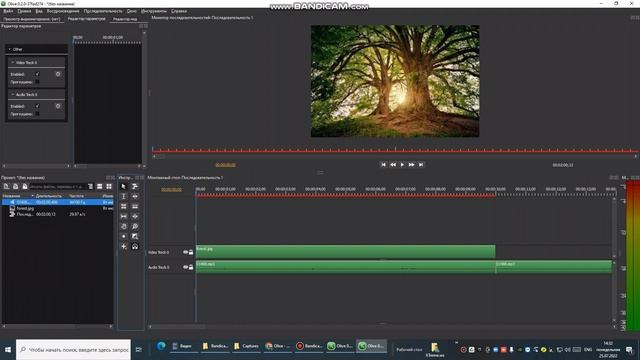Open the Windows Start menu
This screenshot has height=360, width=640.
[8, 350]
